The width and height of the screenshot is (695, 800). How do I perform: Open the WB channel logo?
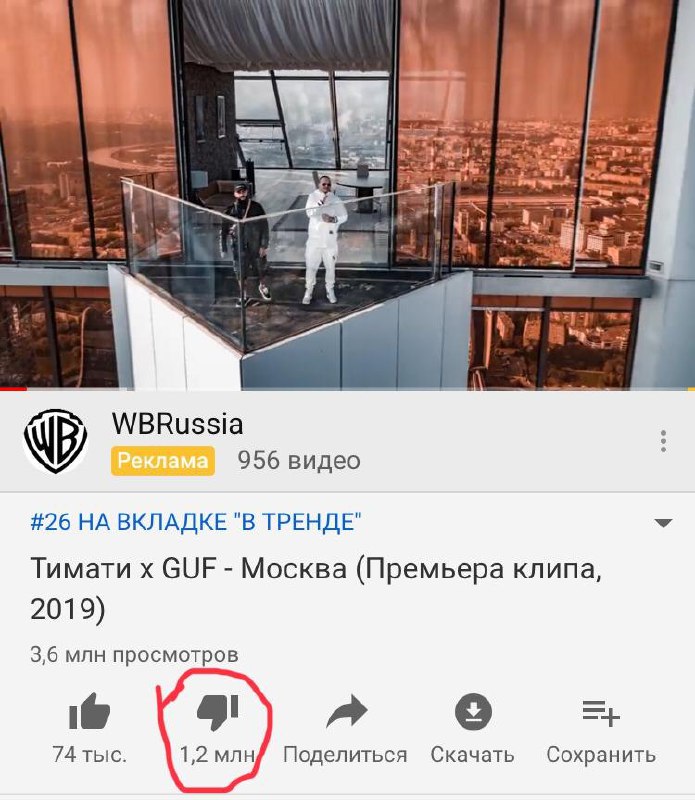(55, 441)
